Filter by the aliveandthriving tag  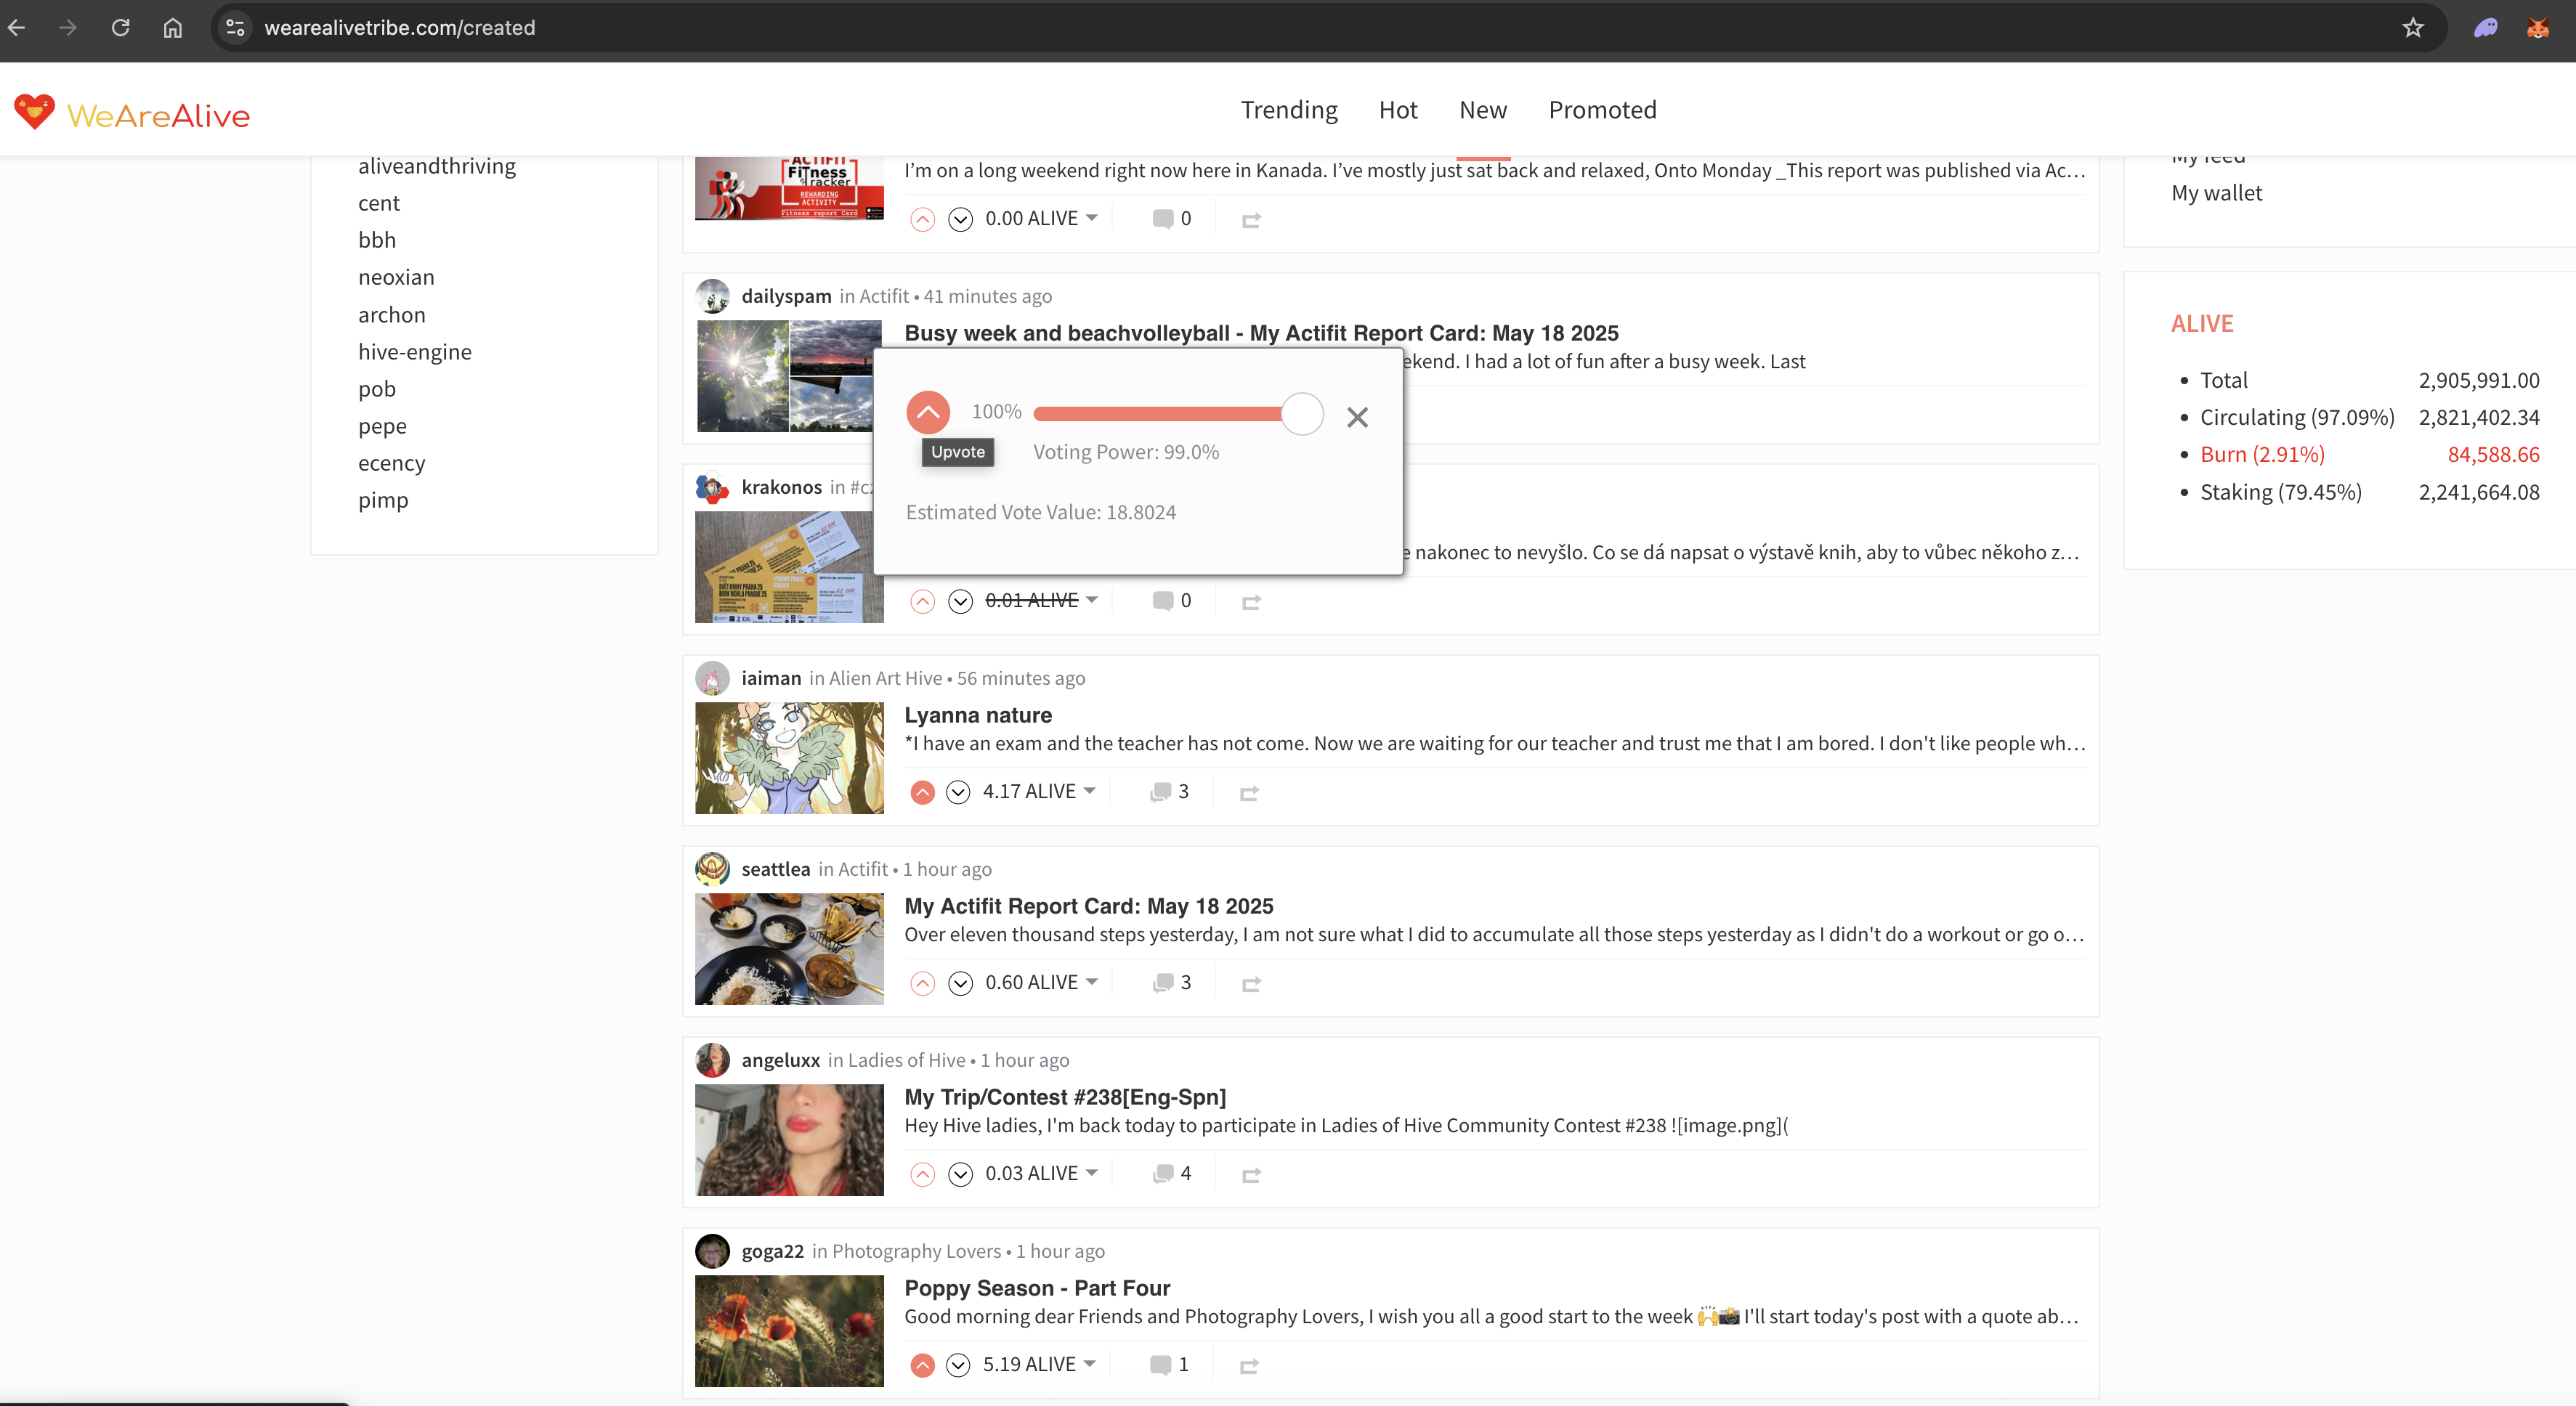(437, 166)
